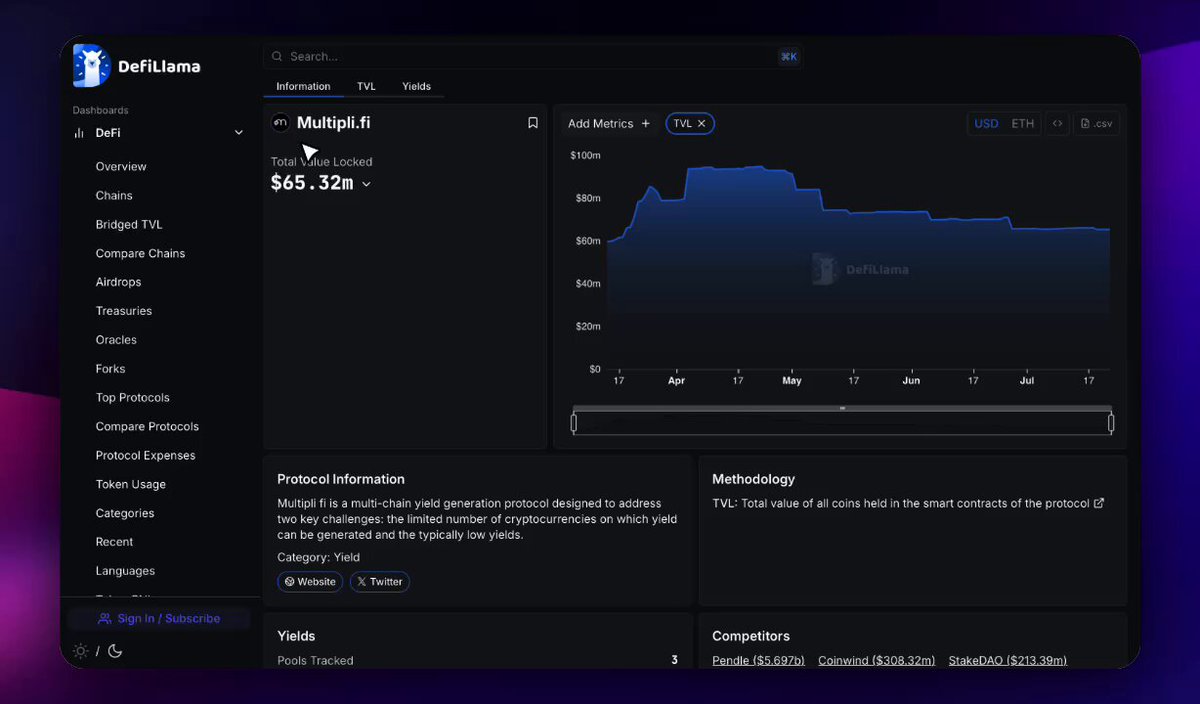Screen dimensions: 1200x704
Task: Download chart data as .csv
Action: (x=1096, y=124)
